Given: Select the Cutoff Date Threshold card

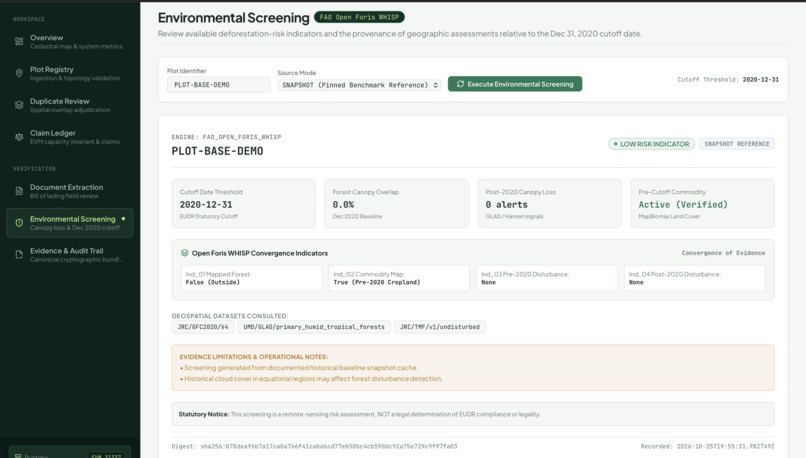Looking at the screenshot, I should coord(244,204).
